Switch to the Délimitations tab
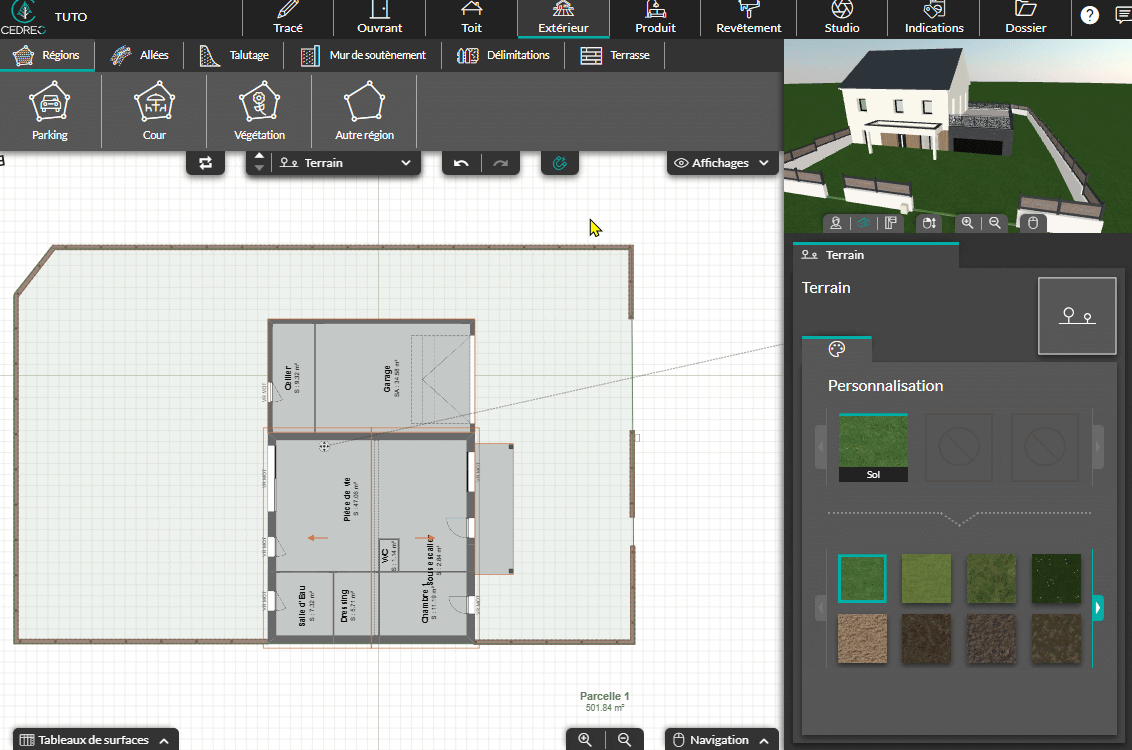 503,55
